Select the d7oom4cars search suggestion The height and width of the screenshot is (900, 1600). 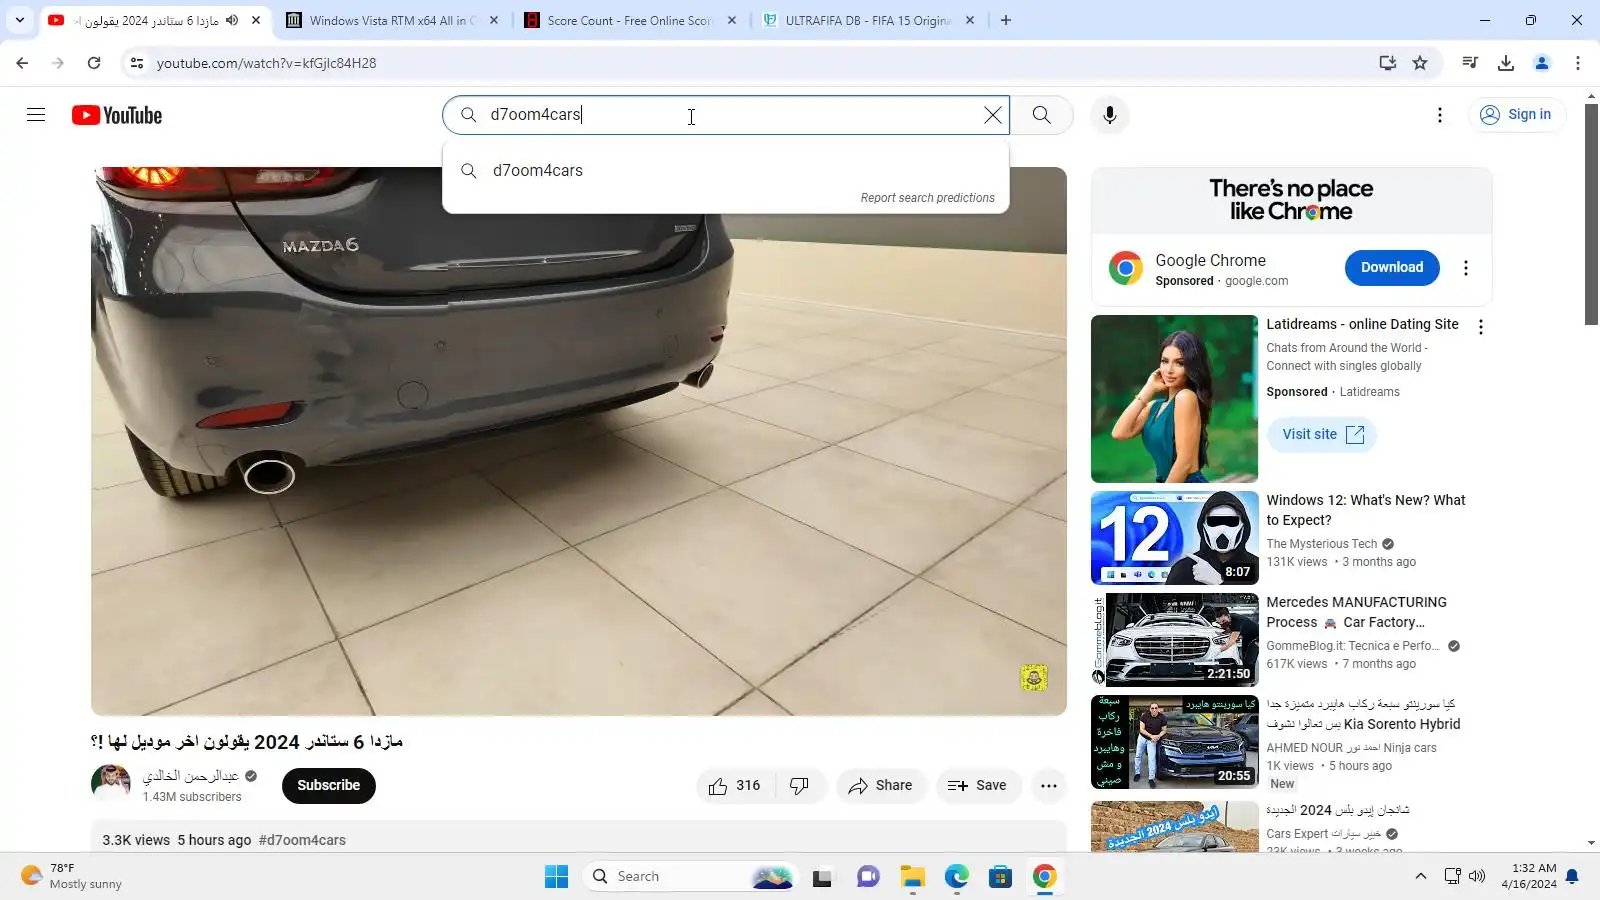click(x=726, y=170)
